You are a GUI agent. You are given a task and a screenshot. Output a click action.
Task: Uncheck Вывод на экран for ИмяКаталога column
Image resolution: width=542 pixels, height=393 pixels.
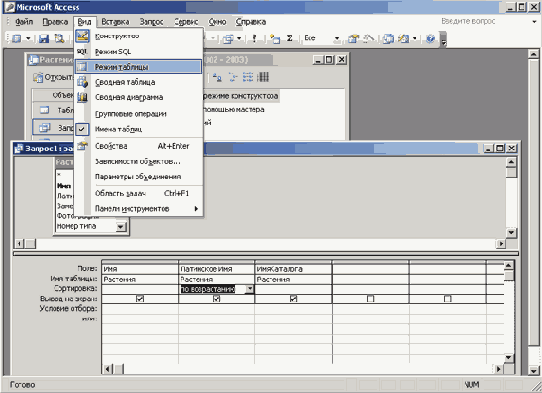[x=293, y=299]
